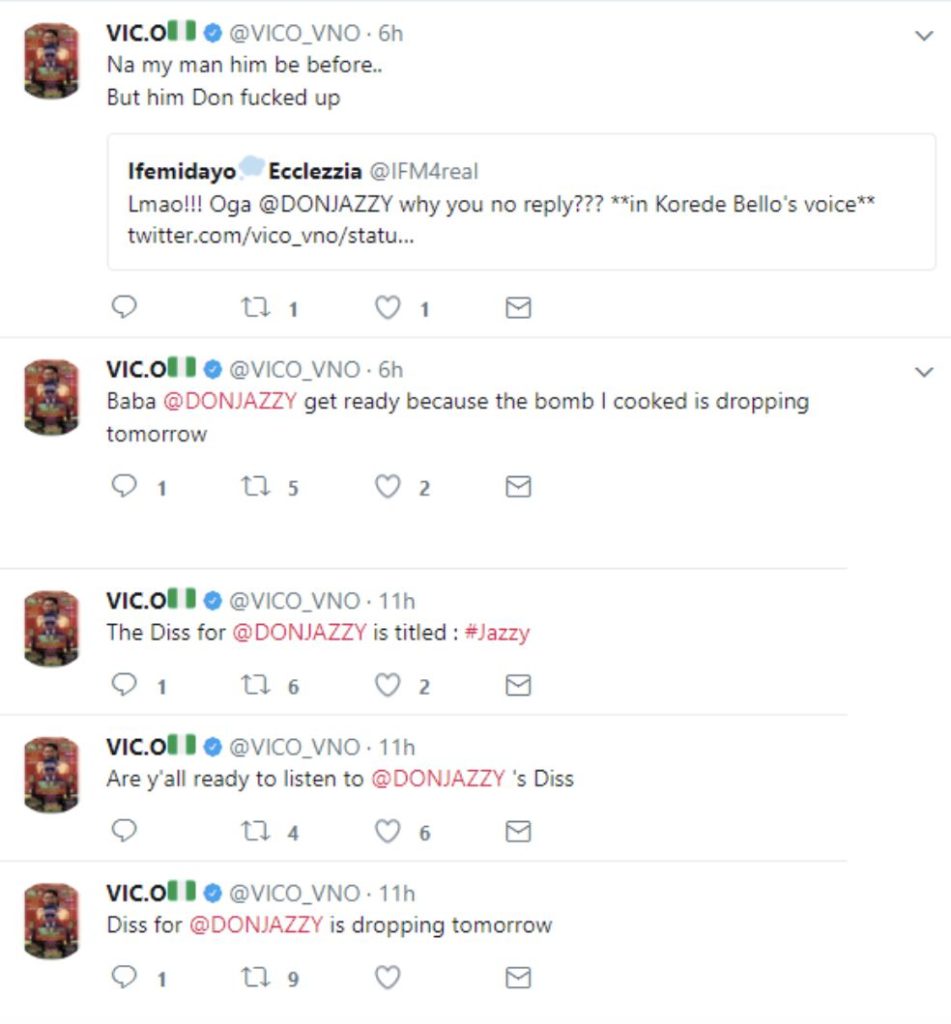The height and width of the screenshot is (1024, 951).
Task: Like the "Na my man him be before" tweet
Action: tap(387, 308)
